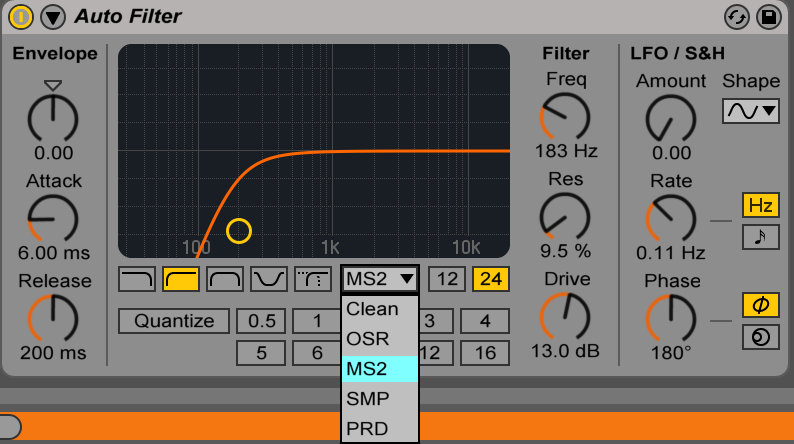Viewport: 794px width, 444px height.
Task: Switch the LFO rate to Hz mode
Action: [761, 206]
